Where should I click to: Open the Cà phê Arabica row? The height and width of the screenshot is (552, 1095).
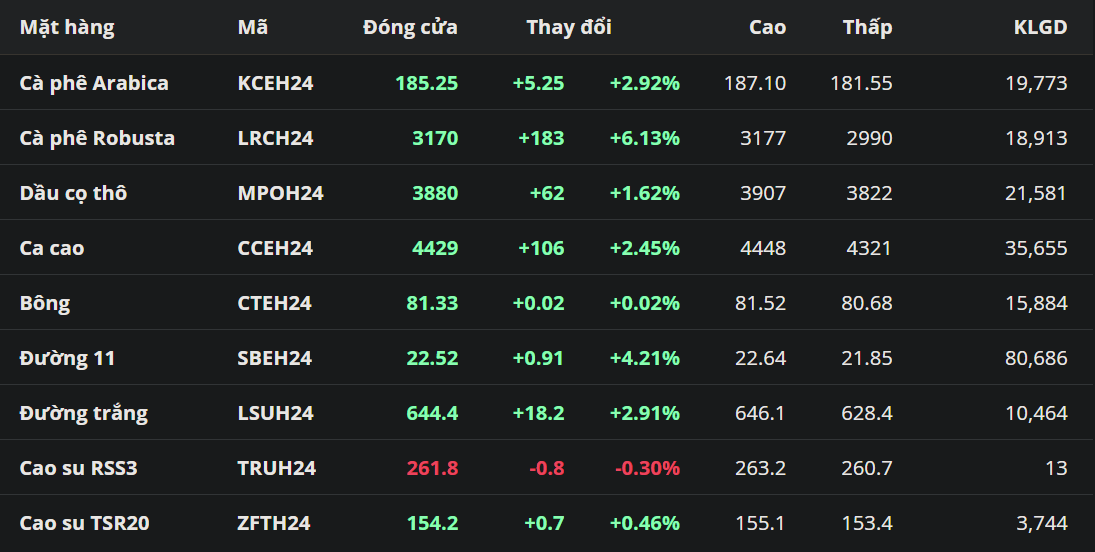pyautogui.click(x=94, y=83)
